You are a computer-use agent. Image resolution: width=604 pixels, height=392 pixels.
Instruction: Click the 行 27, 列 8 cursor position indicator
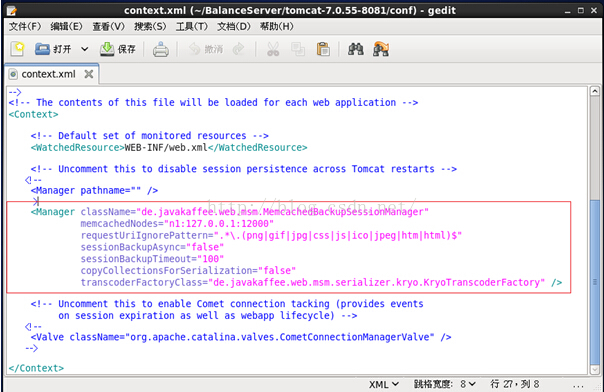(x=515, y=384)
